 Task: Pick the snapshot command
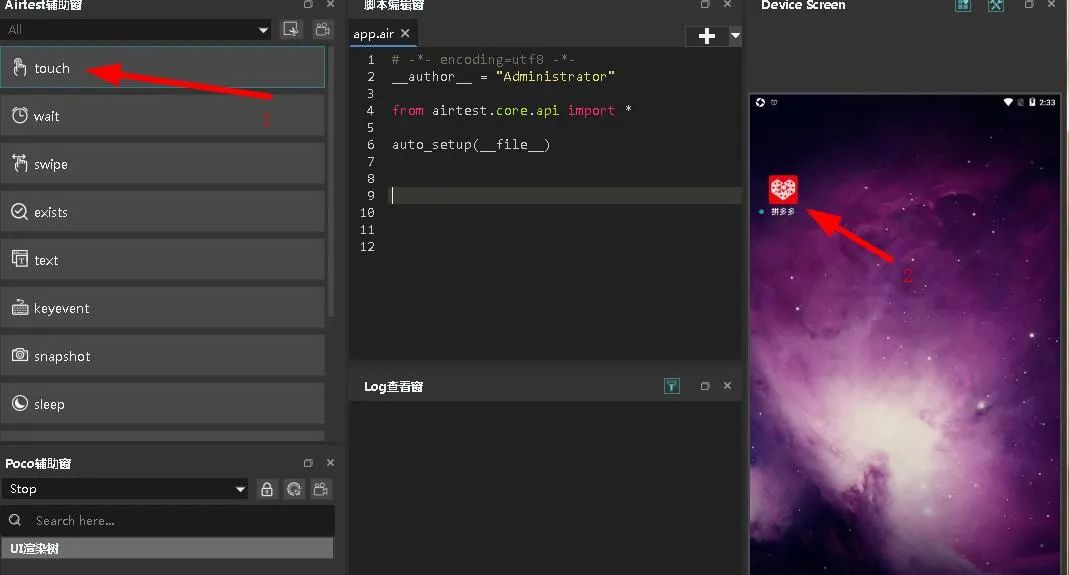tap(162, 356)
